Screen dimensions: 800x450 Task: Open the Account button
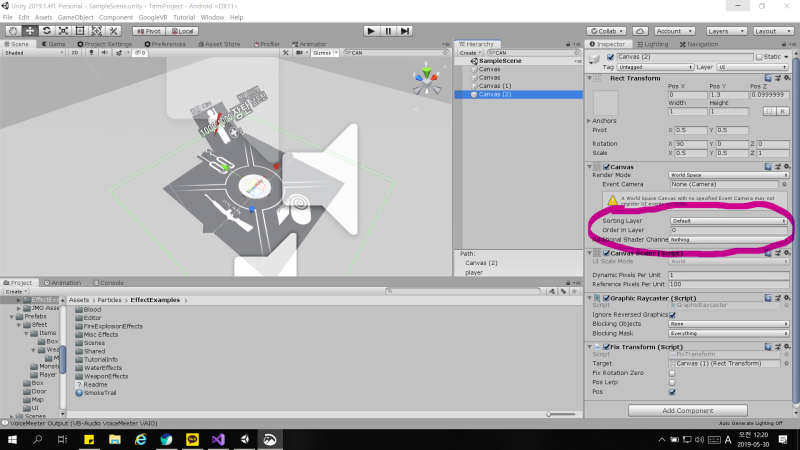pos(674,31)
